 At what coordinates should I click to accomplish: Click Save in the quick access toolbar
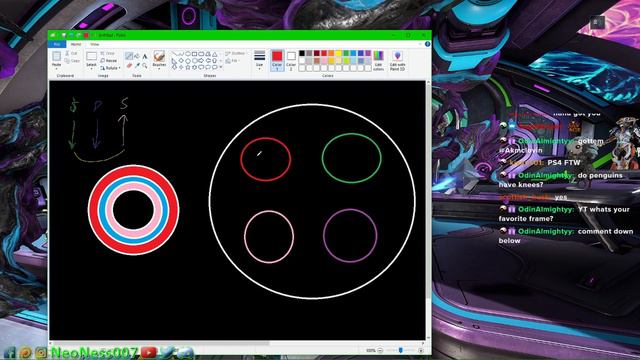pyautogui.click(x=64, y=36)
